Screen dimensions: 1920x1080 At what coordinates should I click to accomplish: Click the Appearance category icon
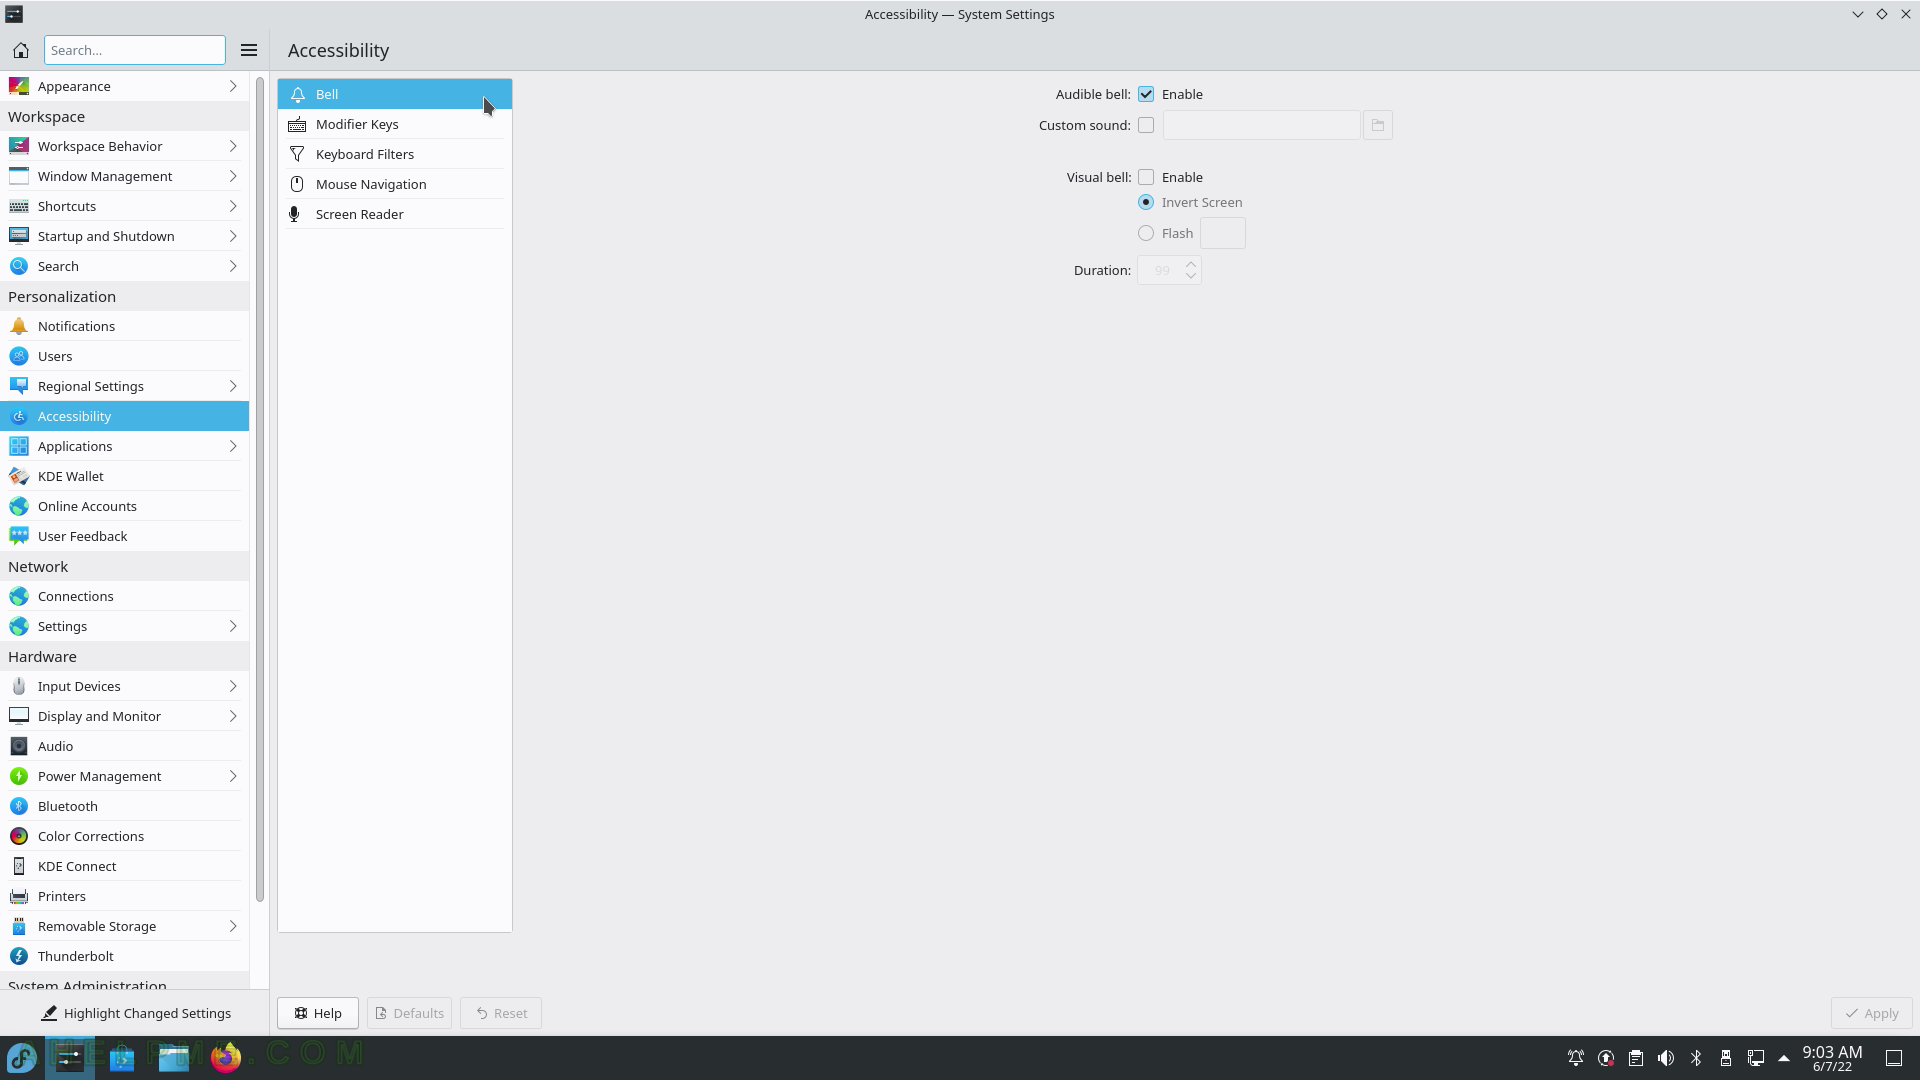point(19,86)
